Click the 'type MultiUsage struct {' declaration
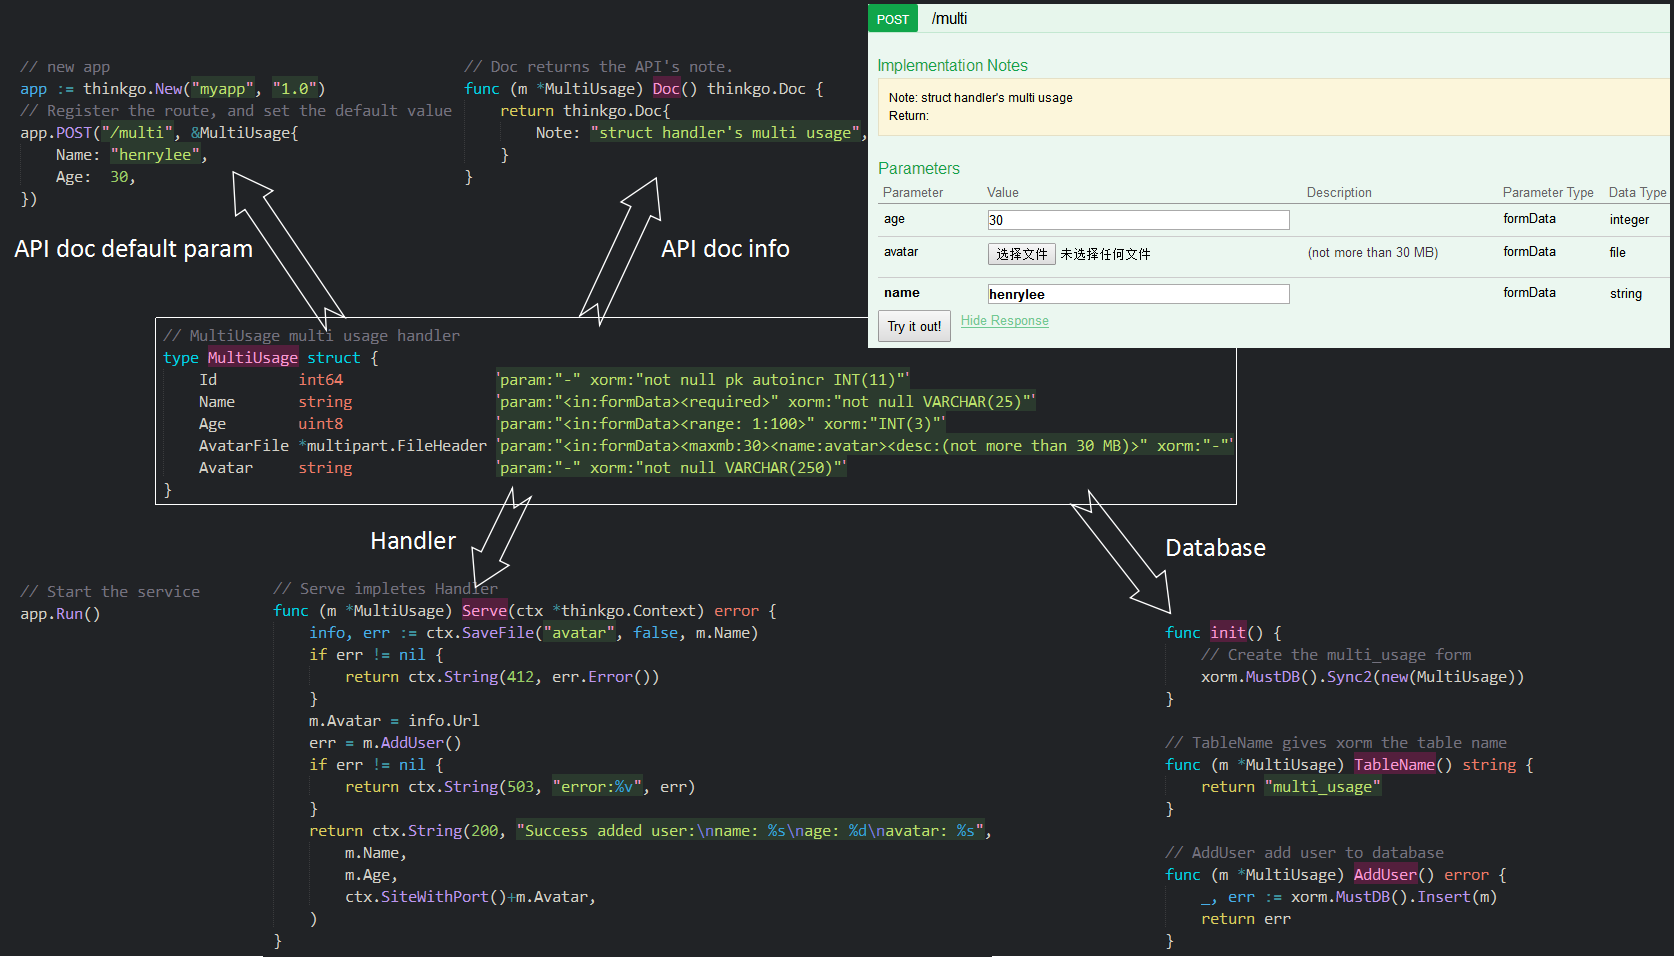The width and height of the screenshot is (1675, 957). [270, 358]
